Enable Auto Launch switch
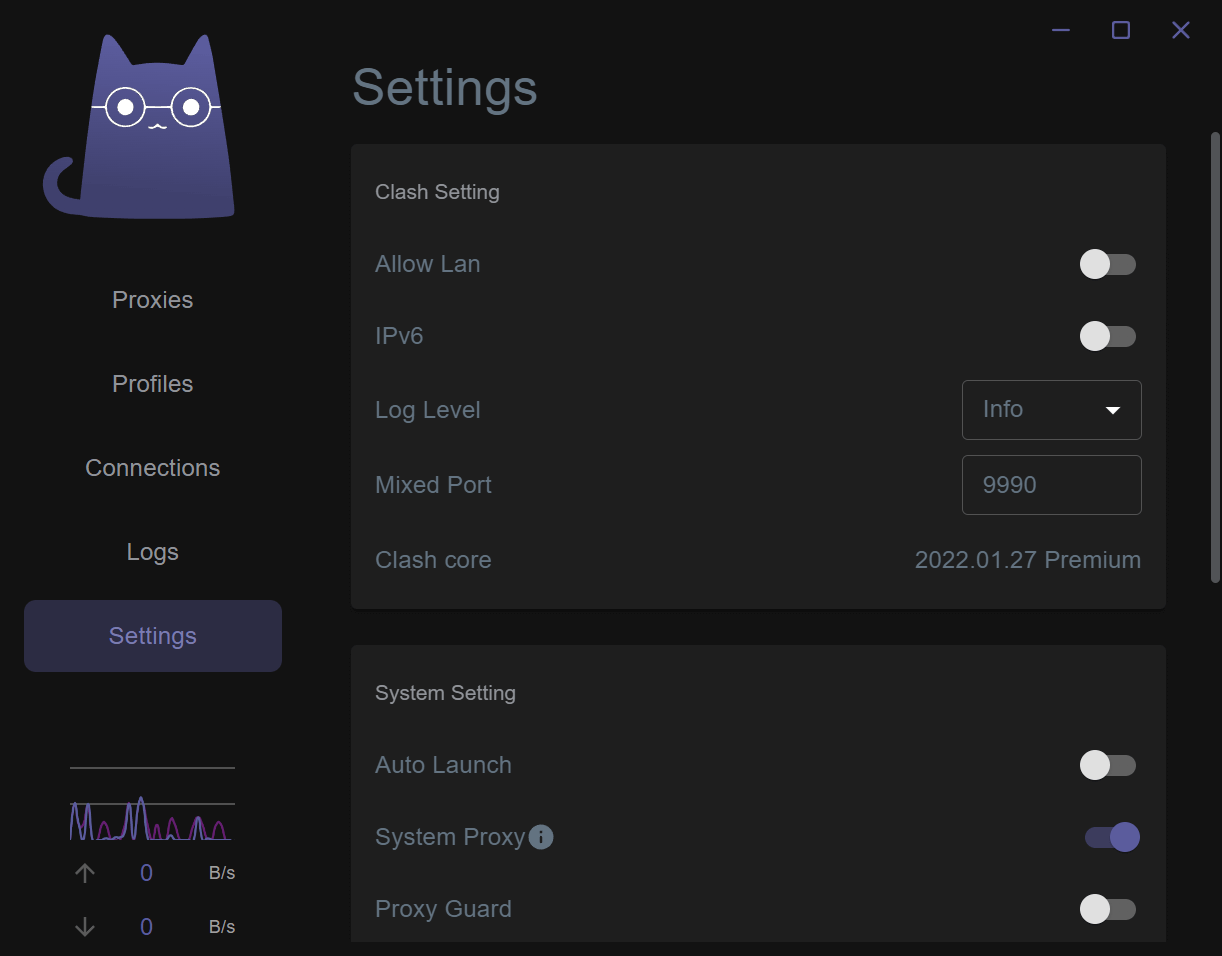1222x956 pixels. click(x=1108, y=765)
